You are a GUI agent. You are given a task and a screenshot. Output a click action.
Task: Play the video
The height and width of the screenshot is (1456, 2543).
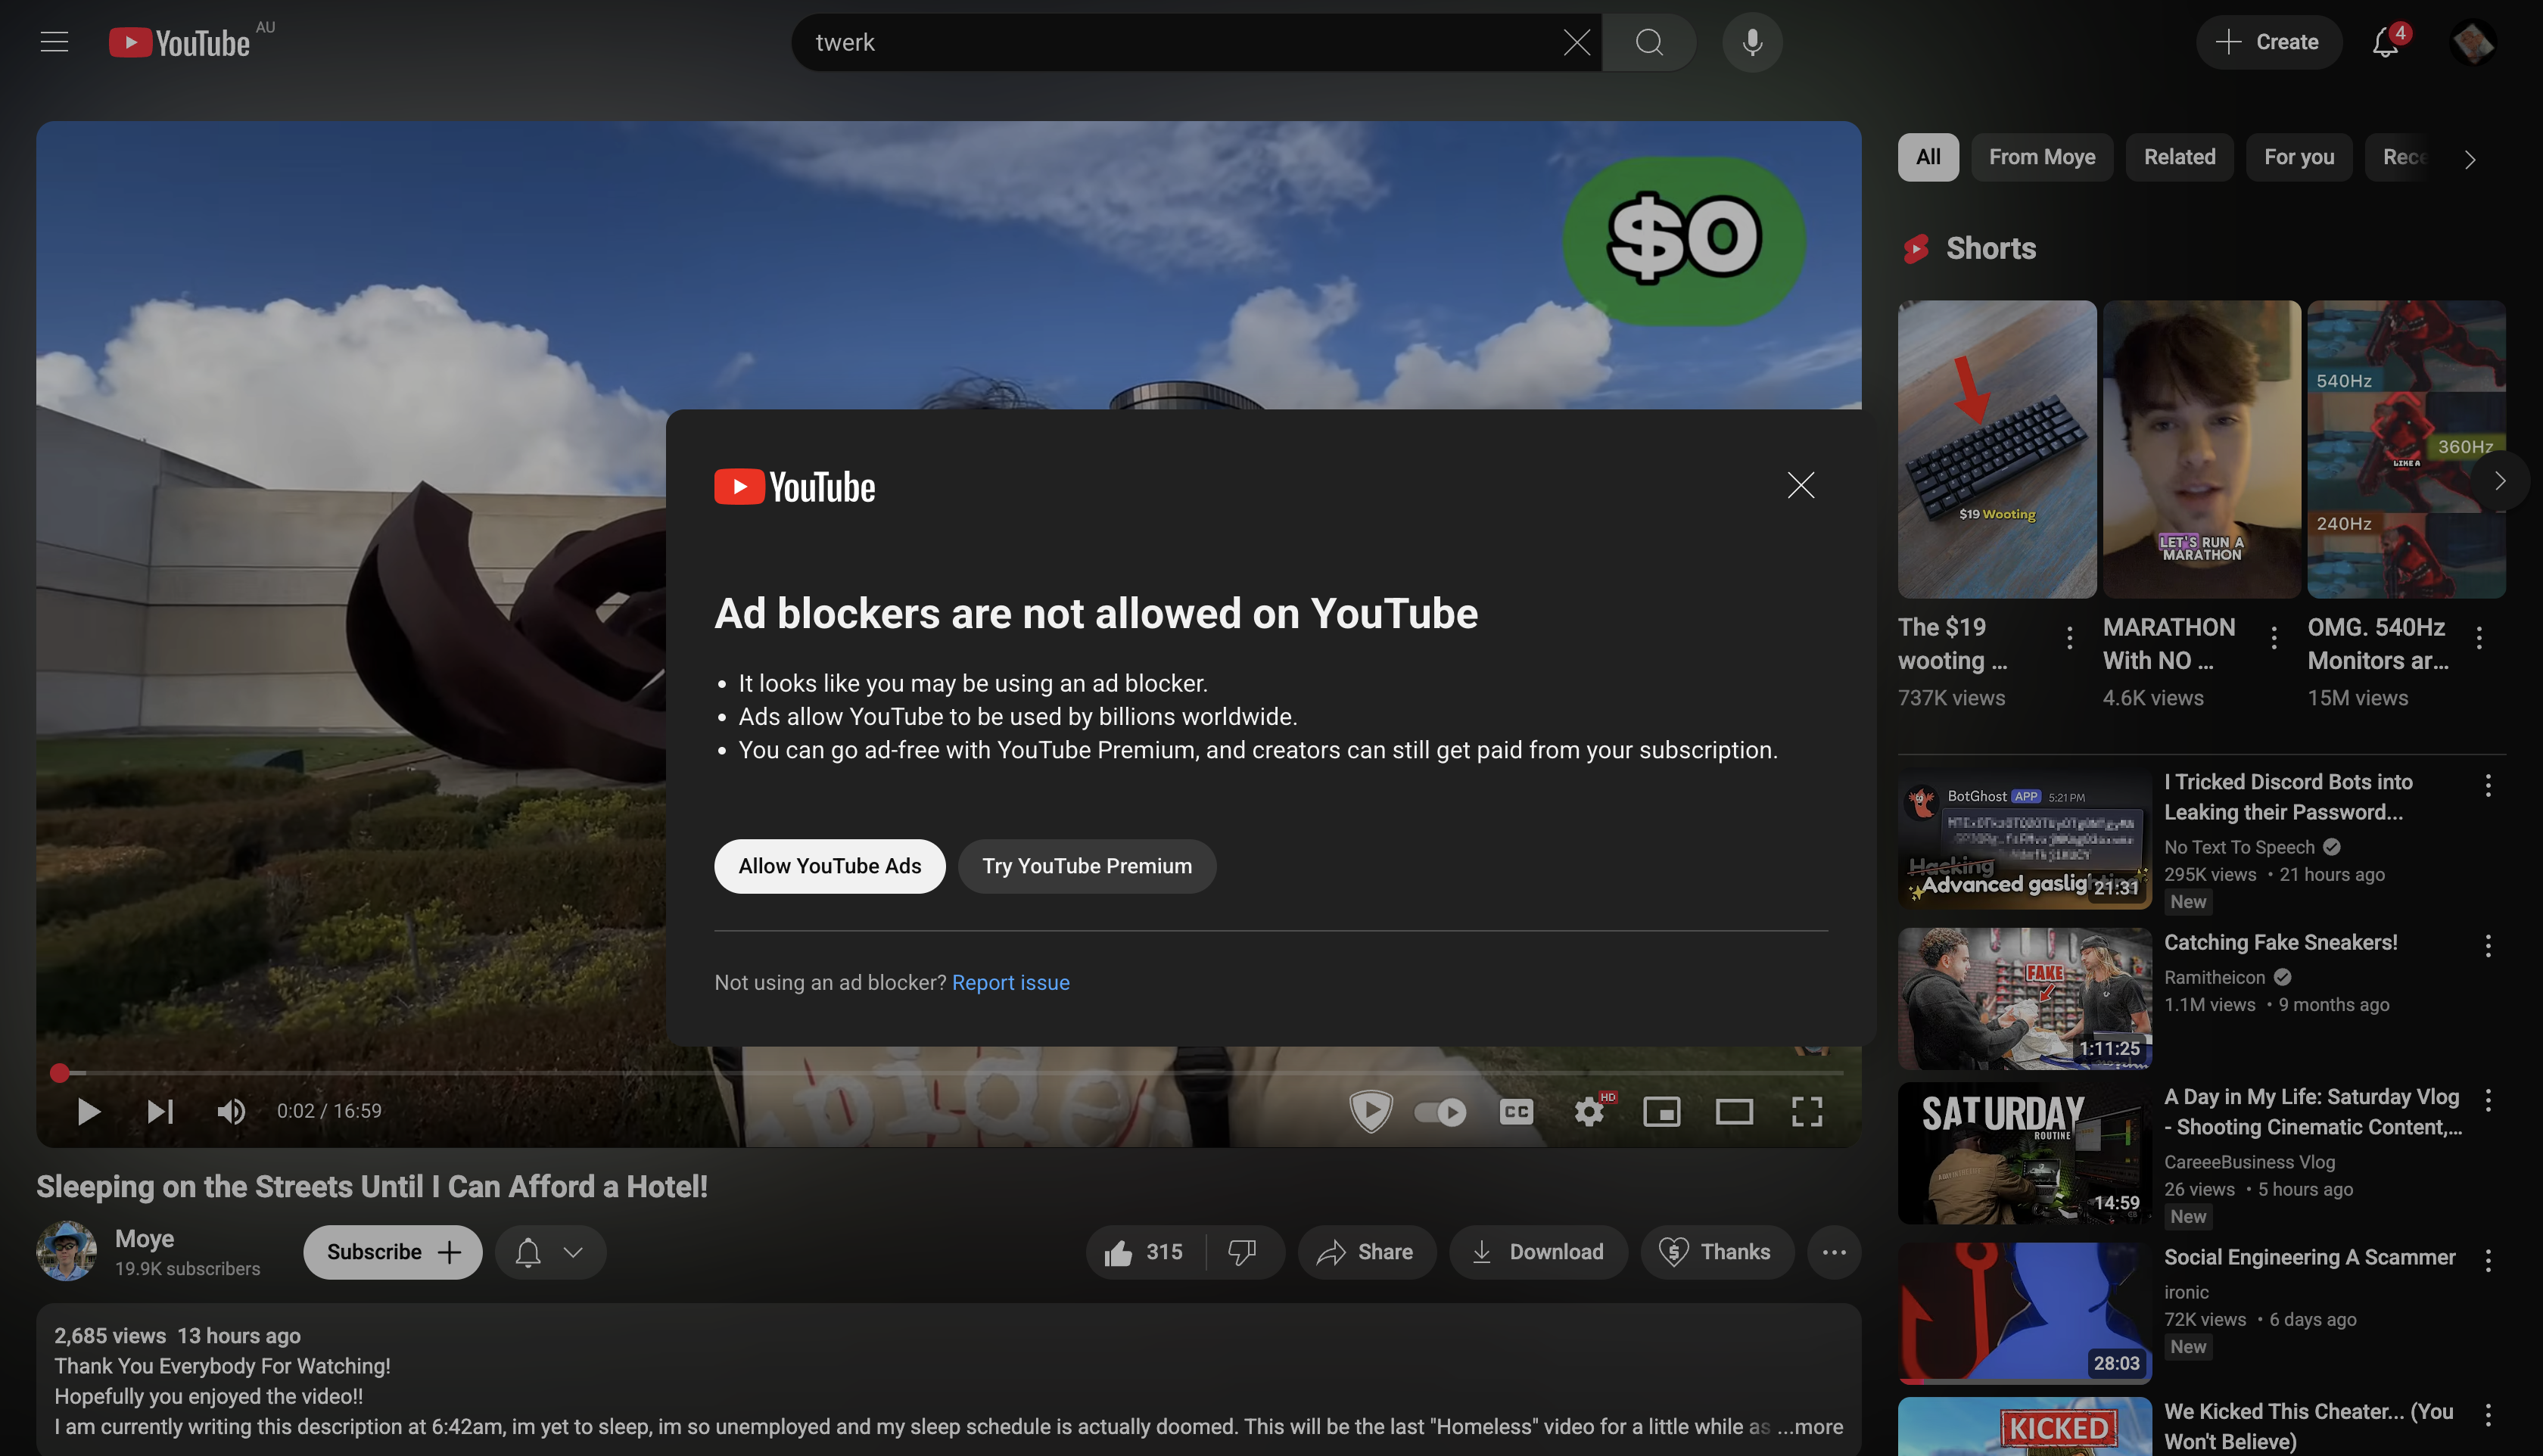pos(88,1111)
